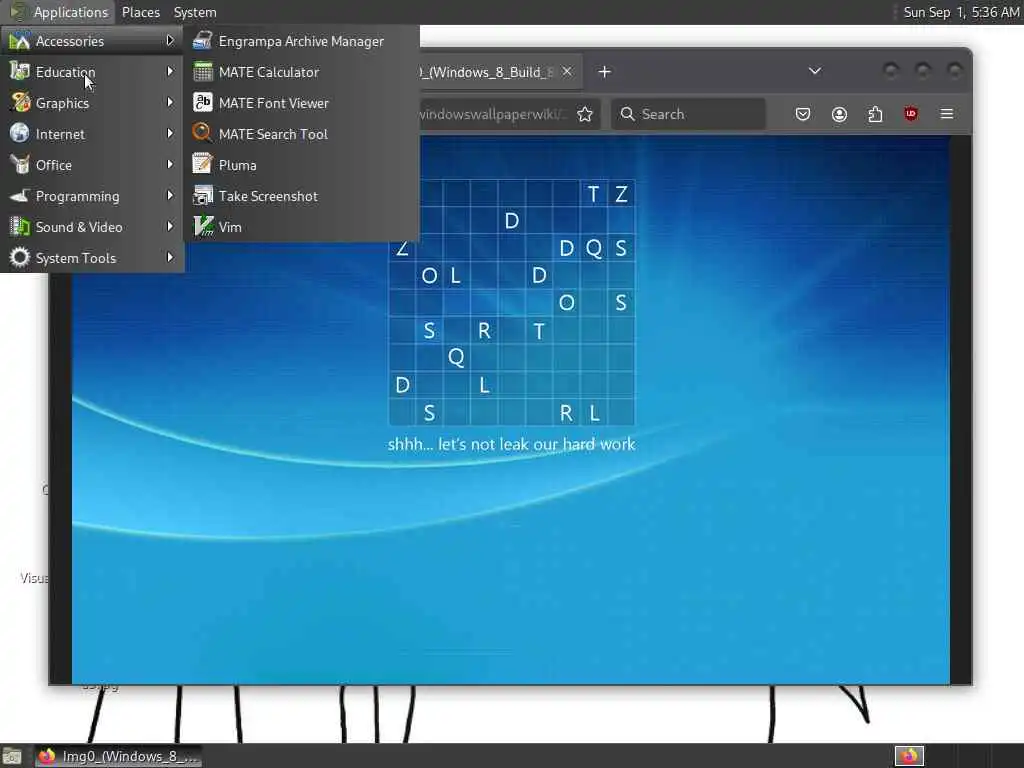1024x768 pixels.
Task: Click the uBlock Origin shield icon
Action: point(911,114)
